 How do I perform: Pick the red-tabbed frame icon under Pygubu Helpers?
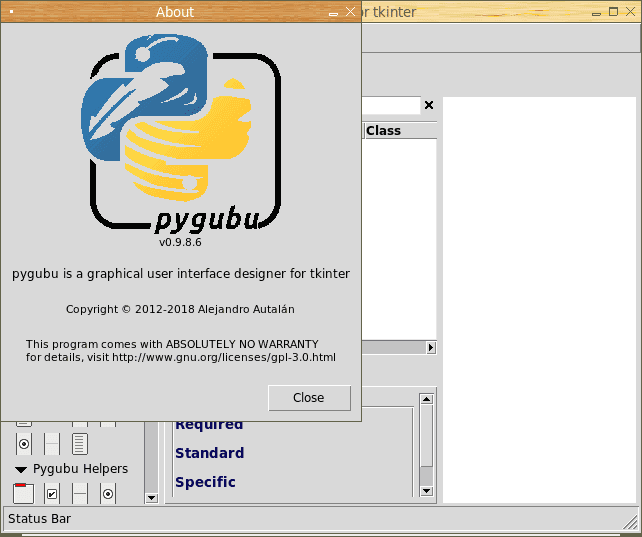[x=23, y=493]
